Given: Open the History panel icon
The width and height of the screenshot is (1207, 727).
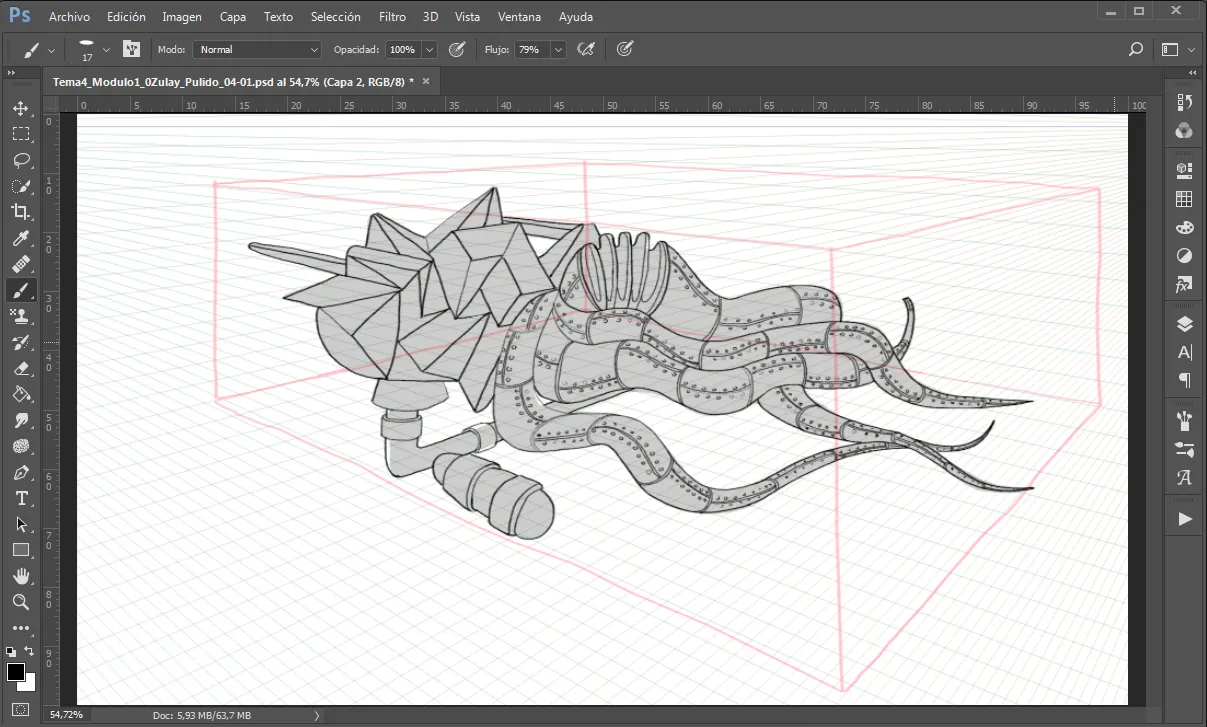Looking at the screenshot, I should pos(1185,102).
